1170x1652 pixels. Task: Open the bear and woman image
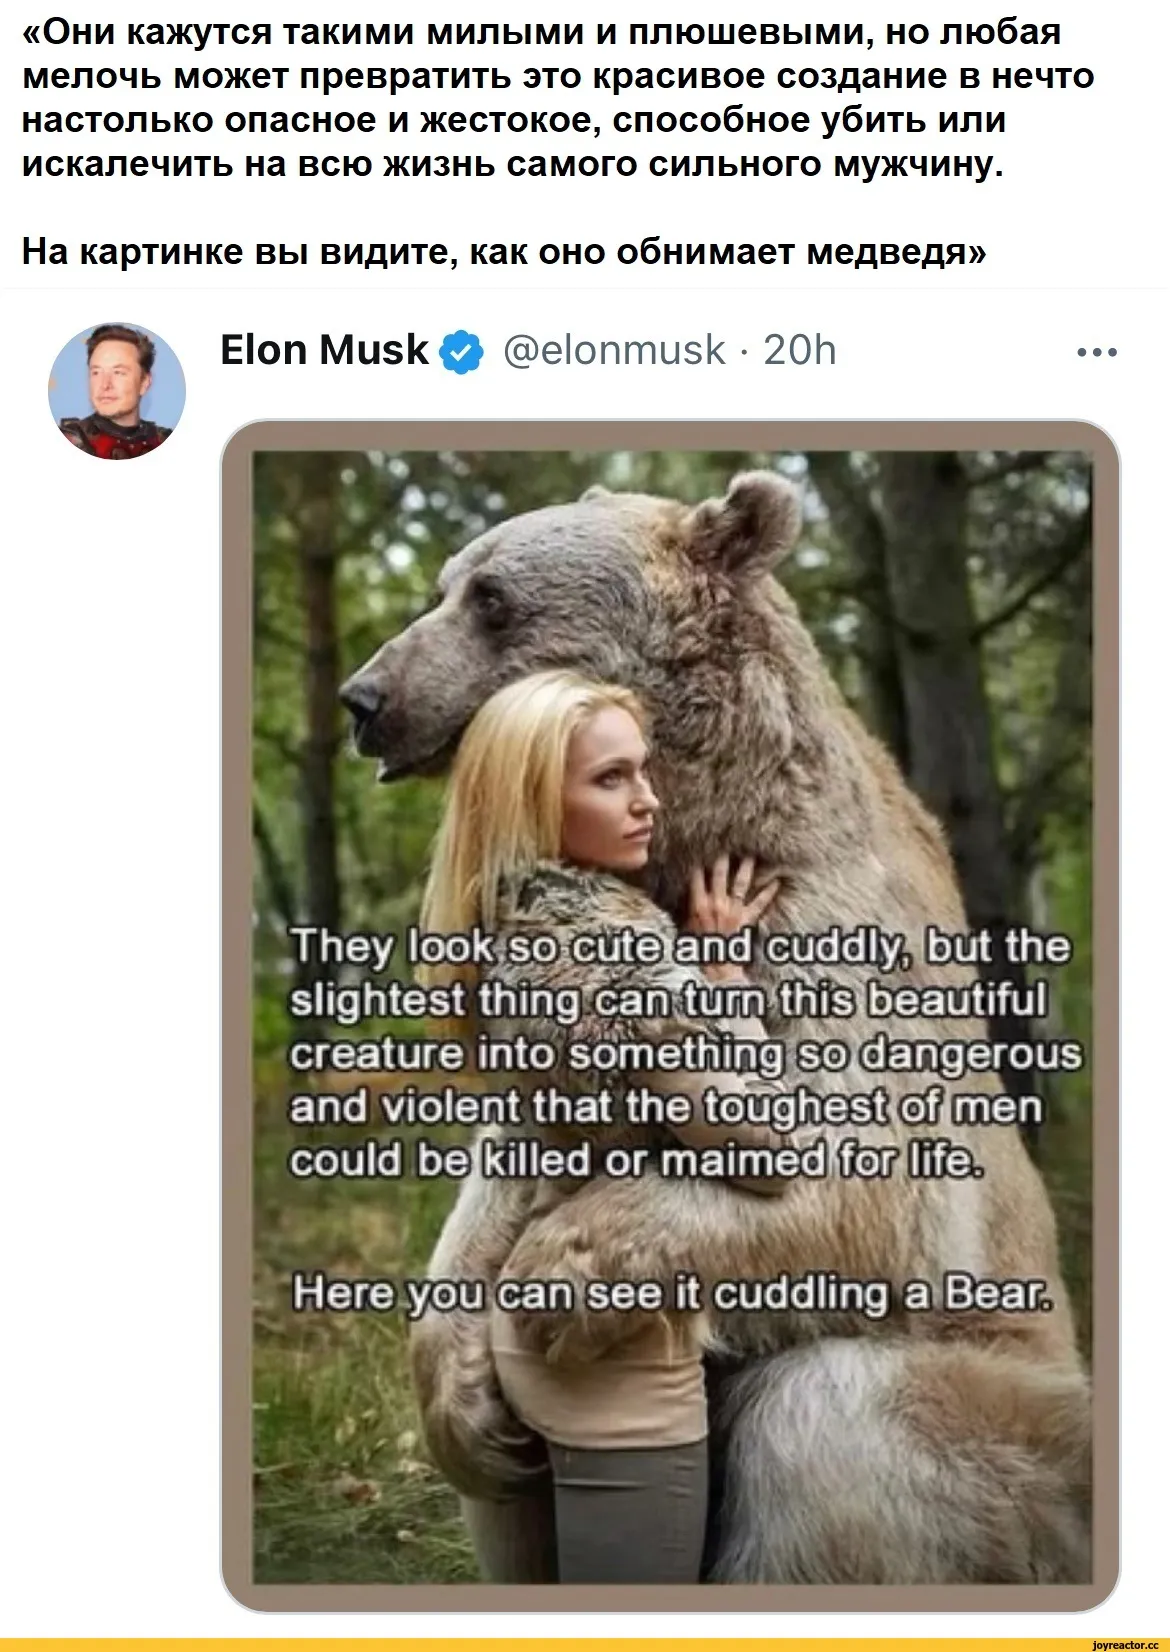point(670,1015)
